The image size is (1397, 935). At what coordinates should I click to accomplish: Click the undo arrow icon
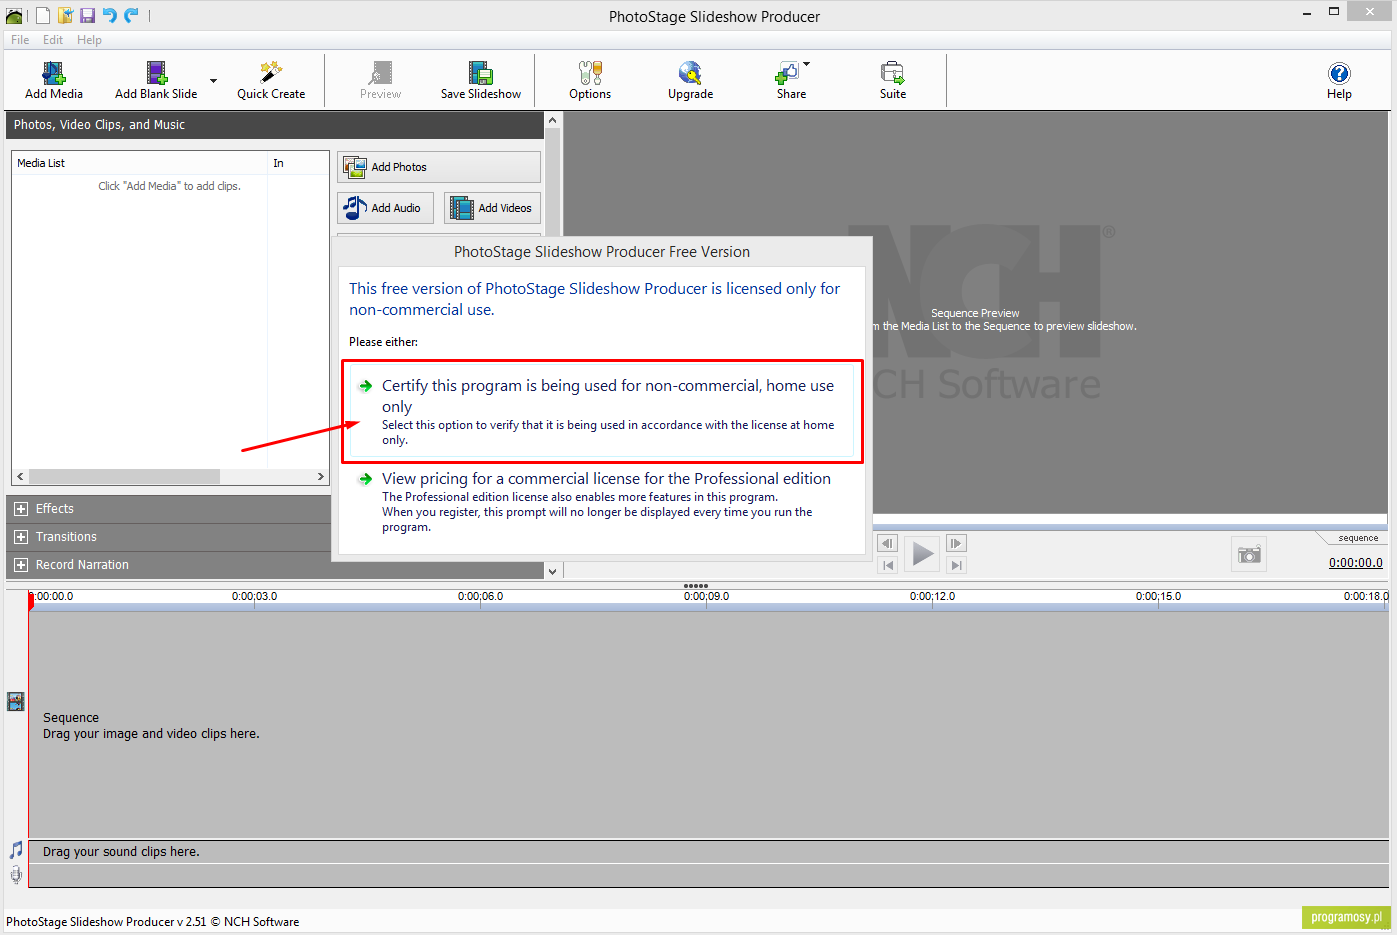[110, 15]
